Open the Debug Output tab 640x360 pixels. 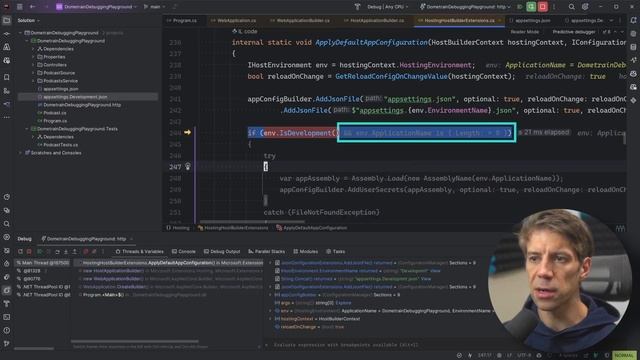[222, 251]
